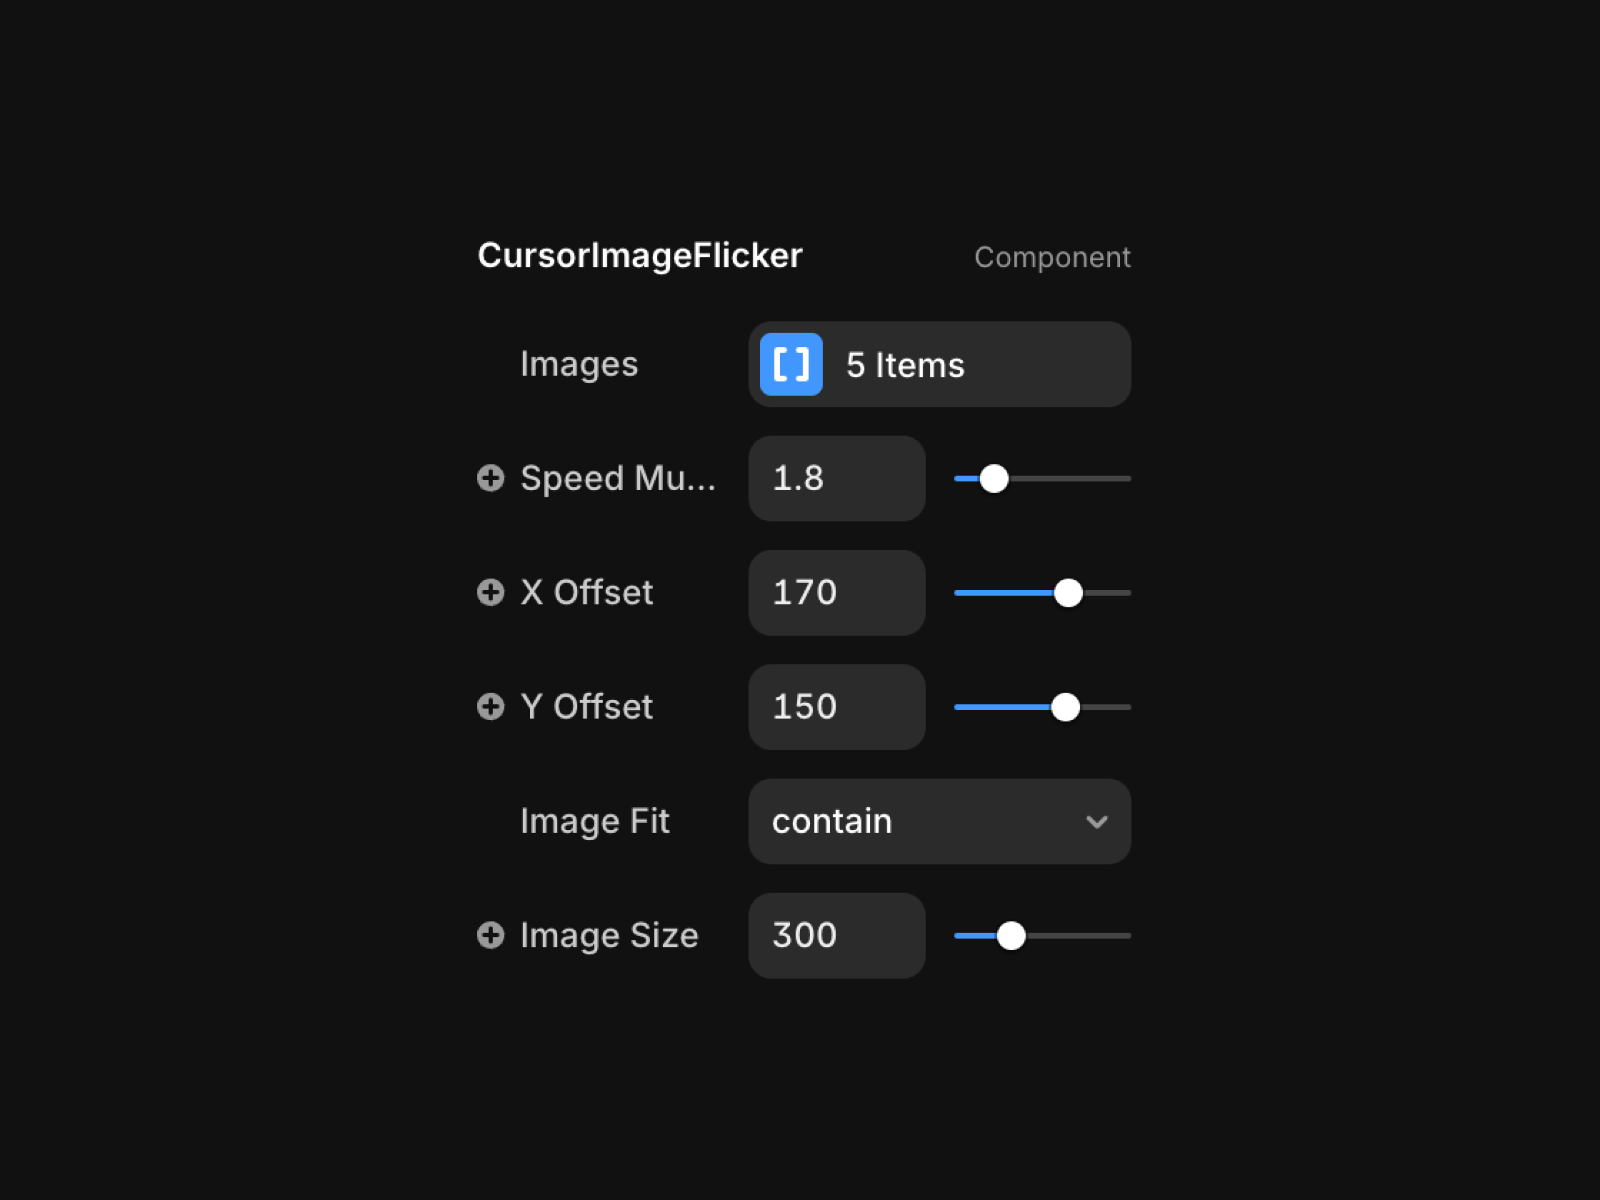Focus the Image Size field showing 300
This screenshot has height=1200, width=1600.
coord(836,935)
